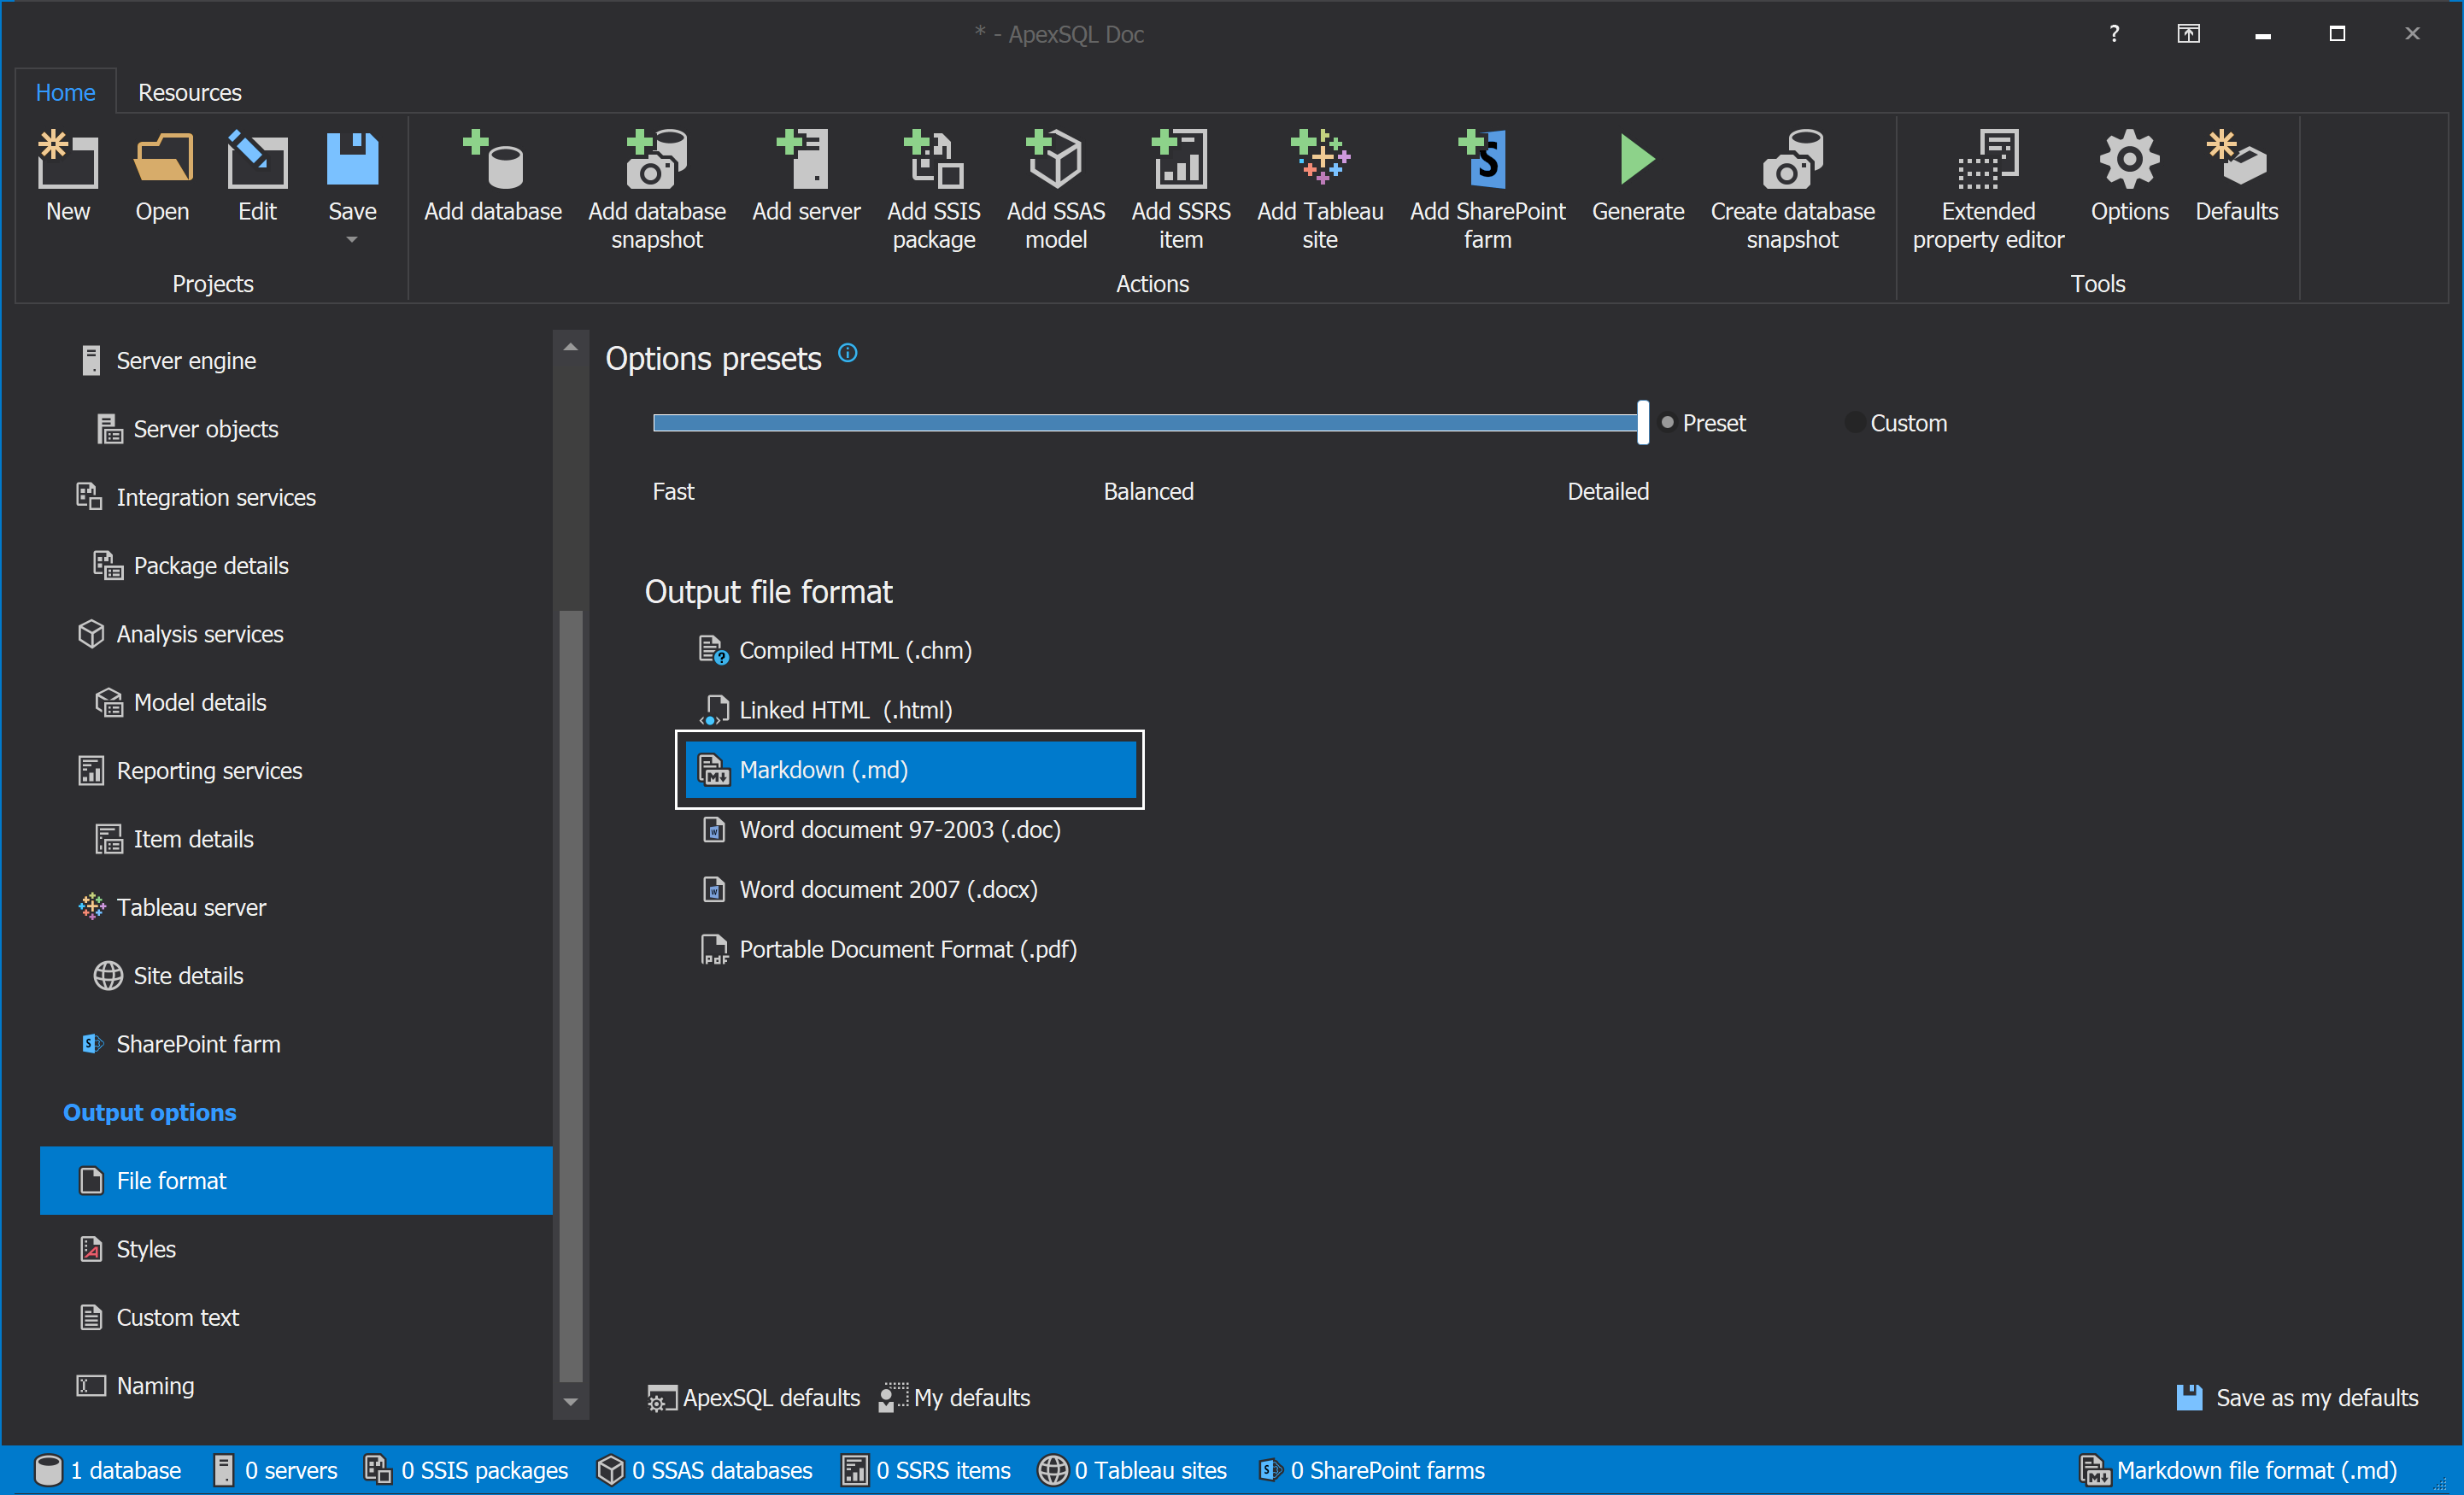Select Model details in sidebar
Viewport: 2464px width, 1495px height.
296,702
